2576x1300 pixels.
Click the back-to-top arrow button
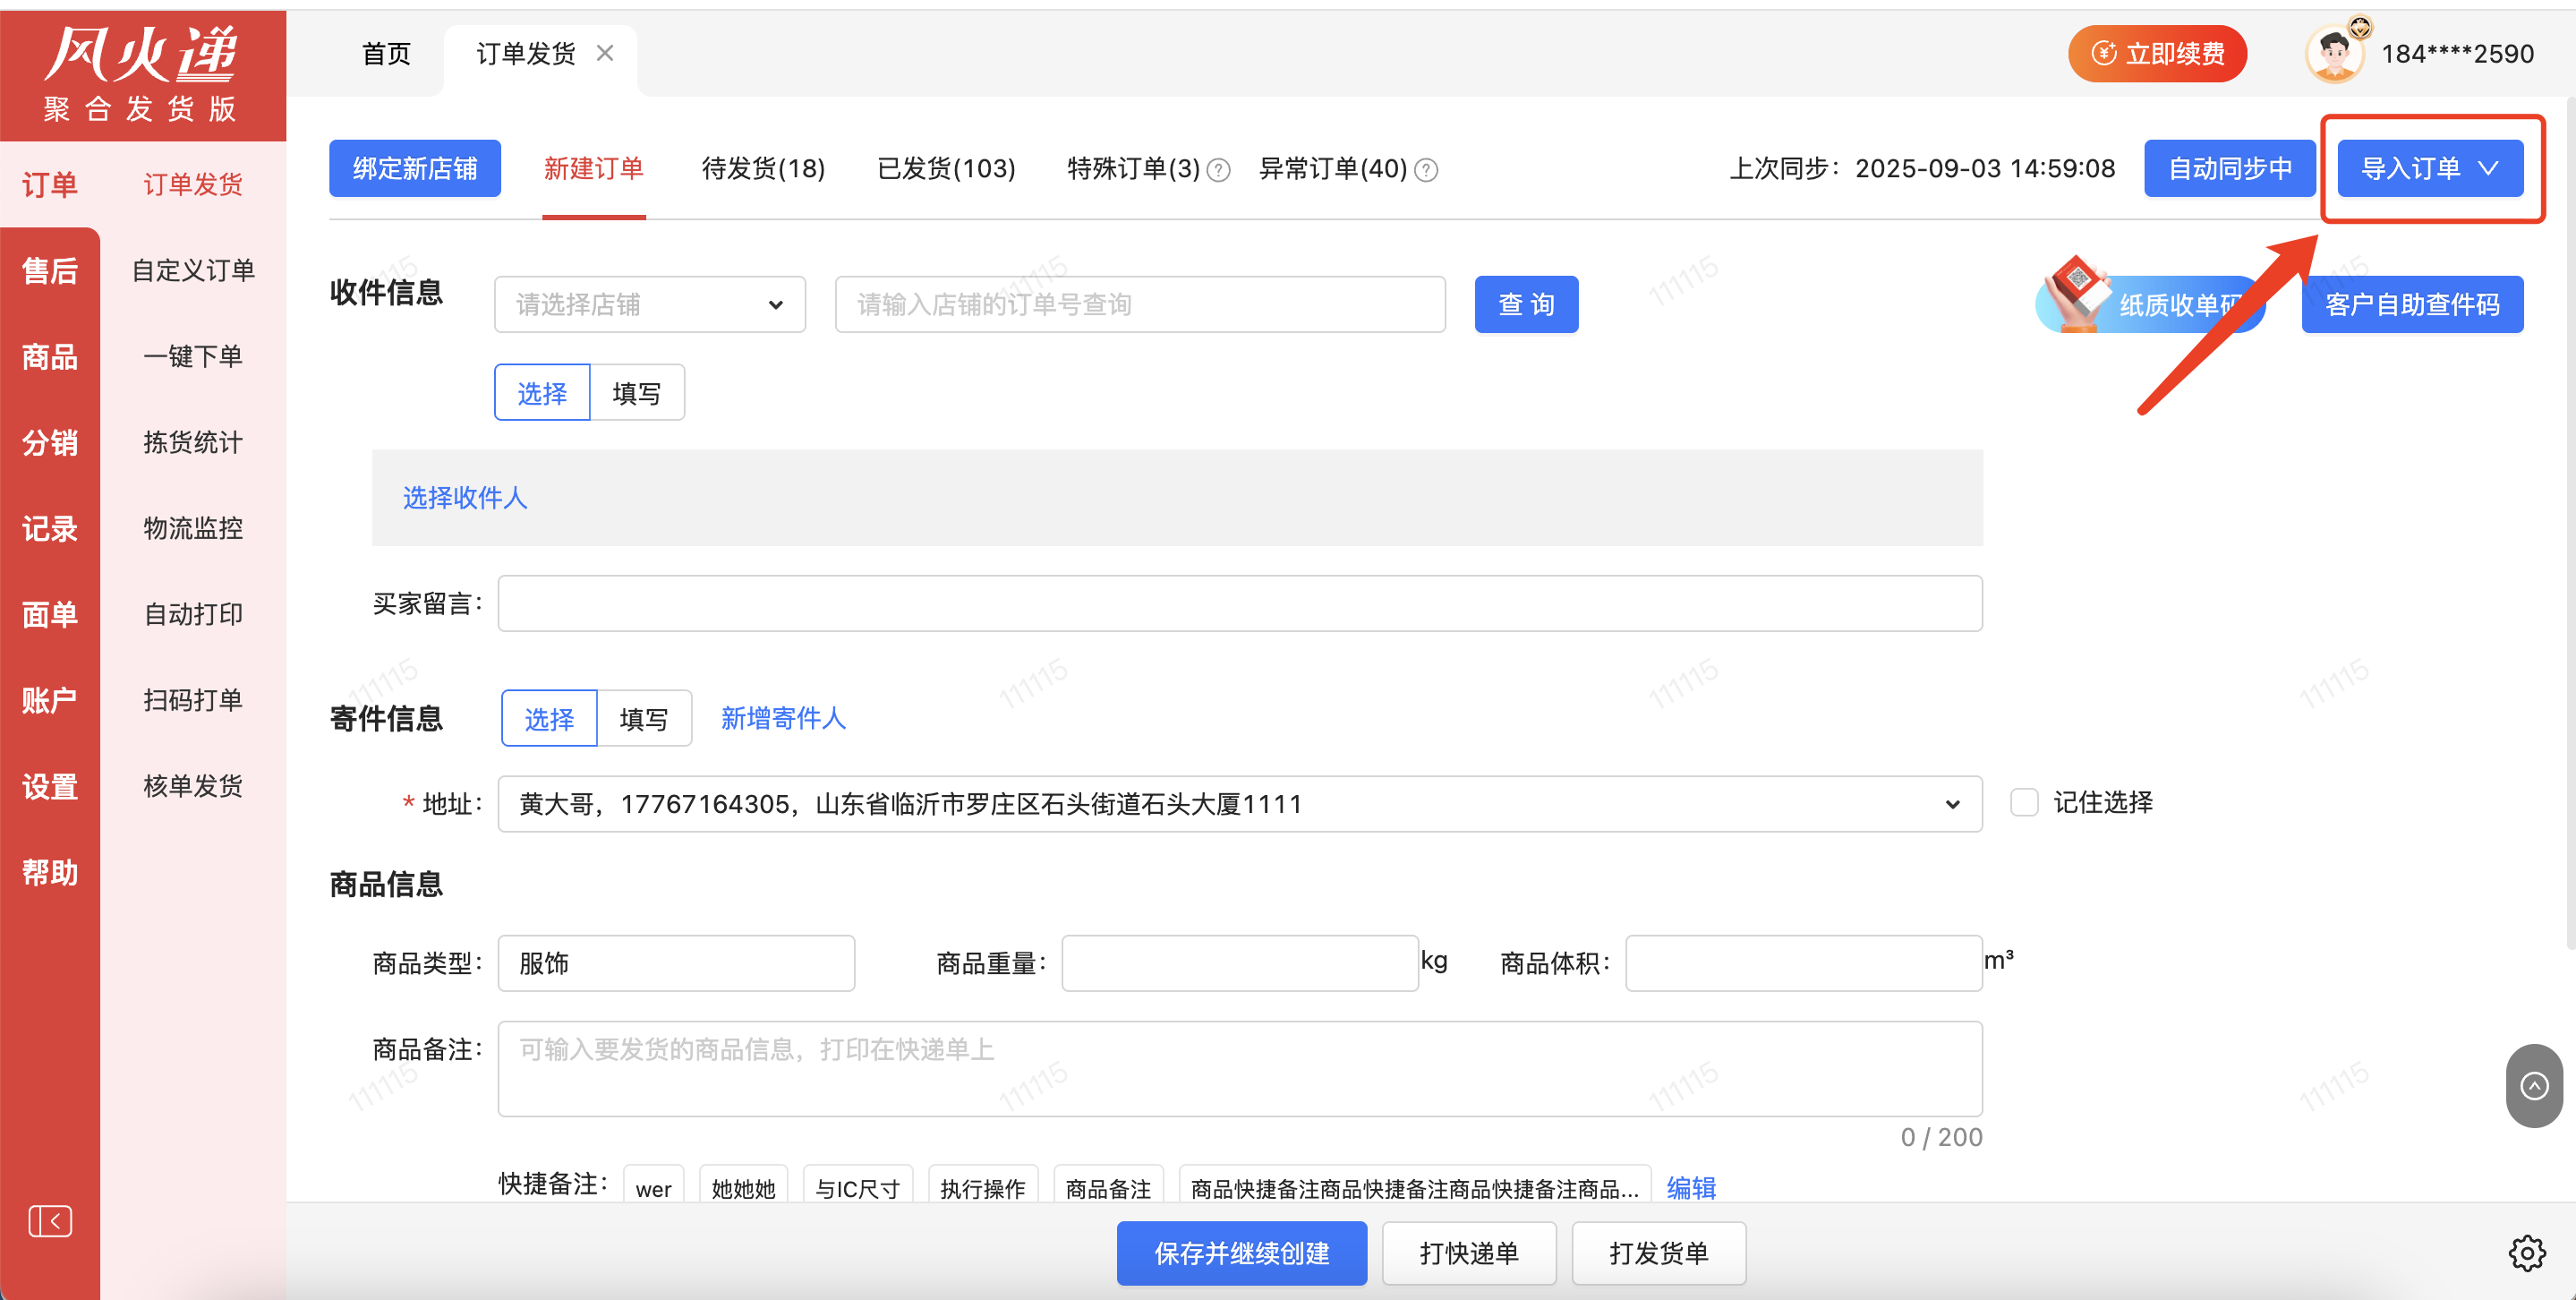tap(2534, 1086)
